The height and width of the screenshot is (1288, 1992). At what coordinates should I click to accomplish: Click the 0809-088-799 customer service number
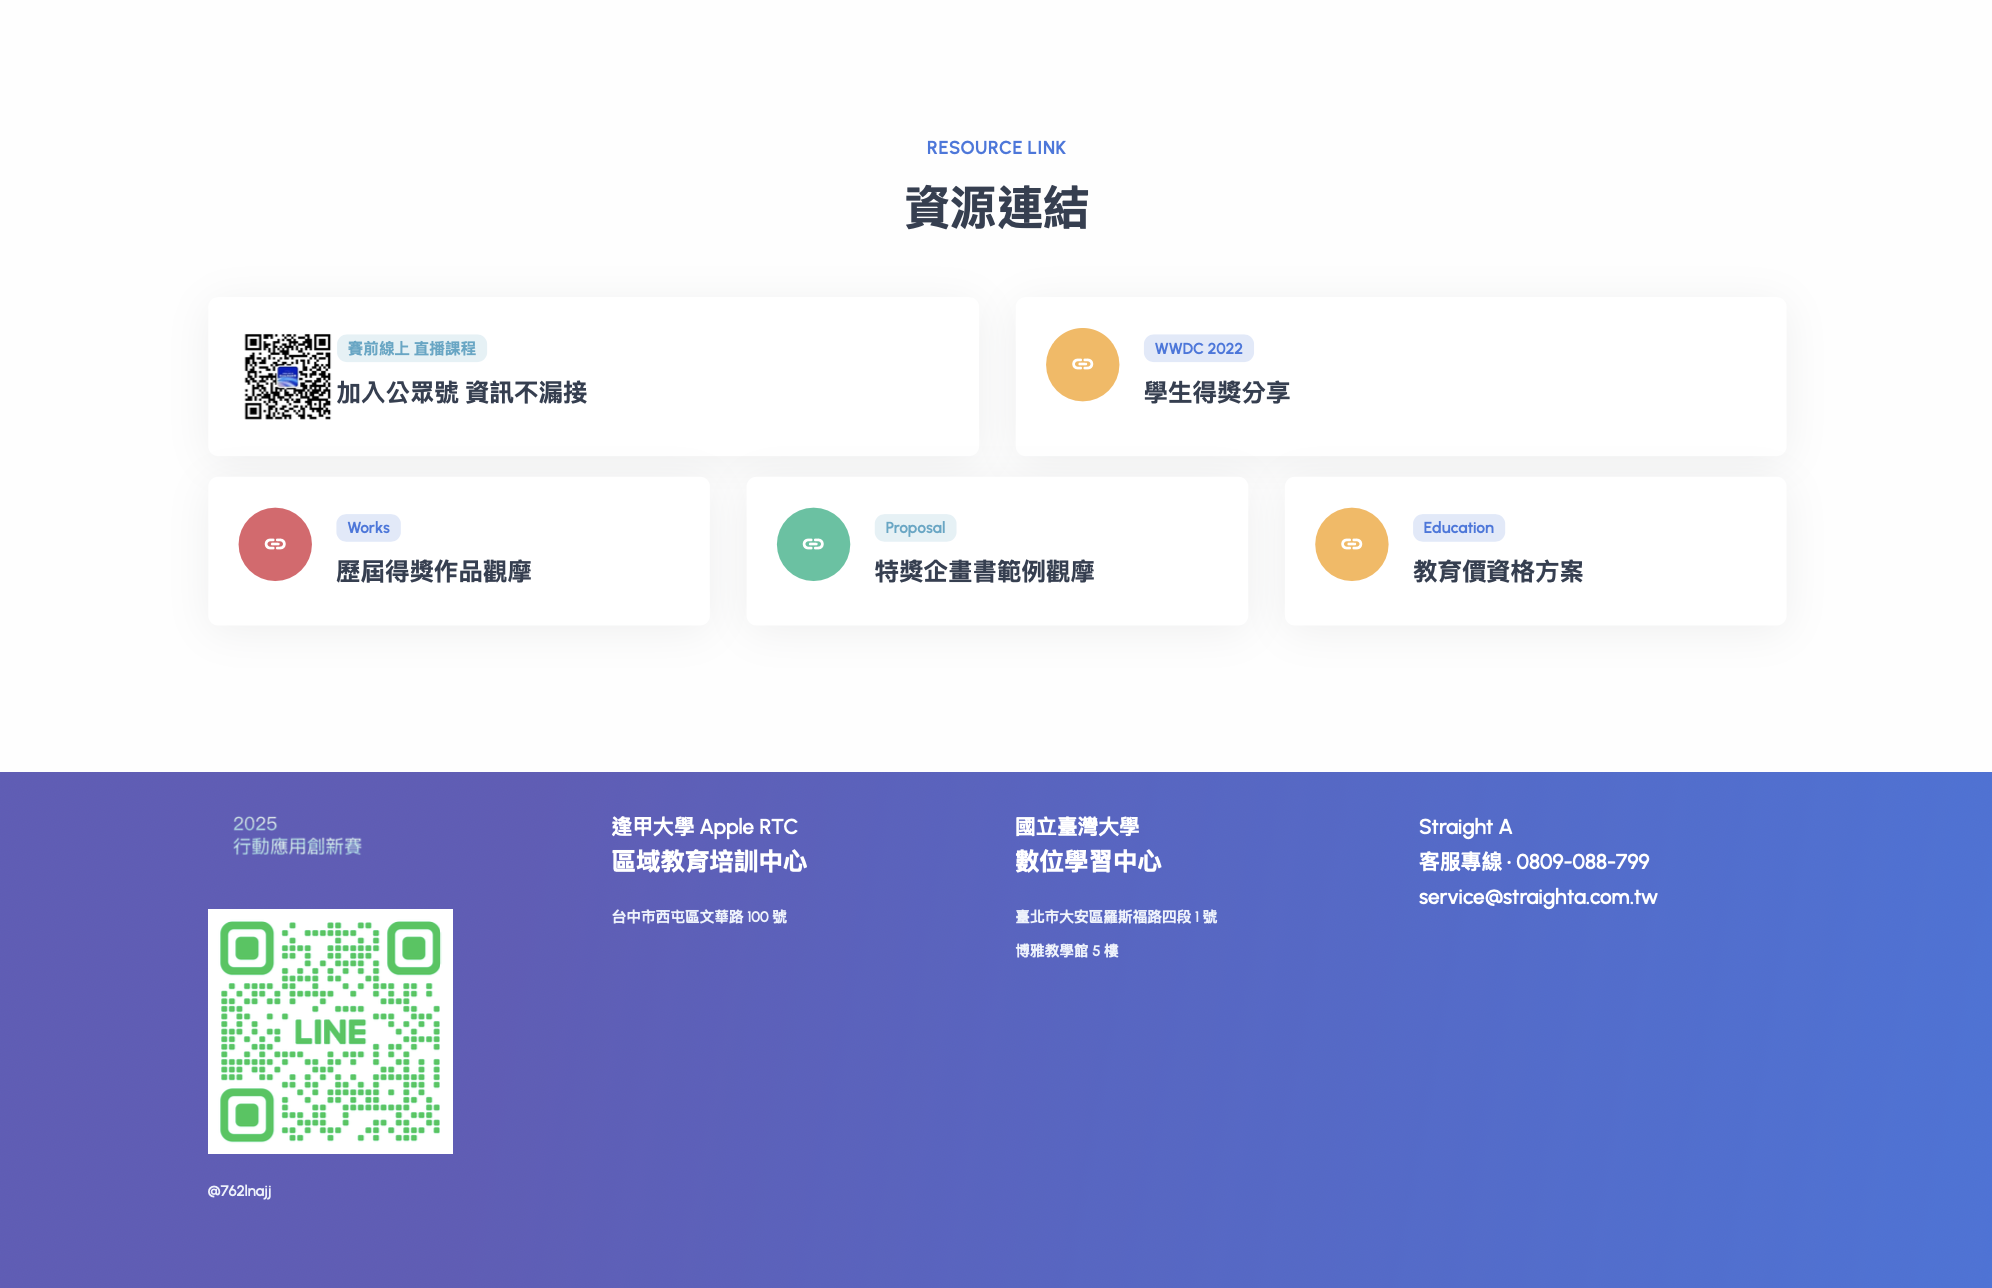click(x=1582, y=861)
